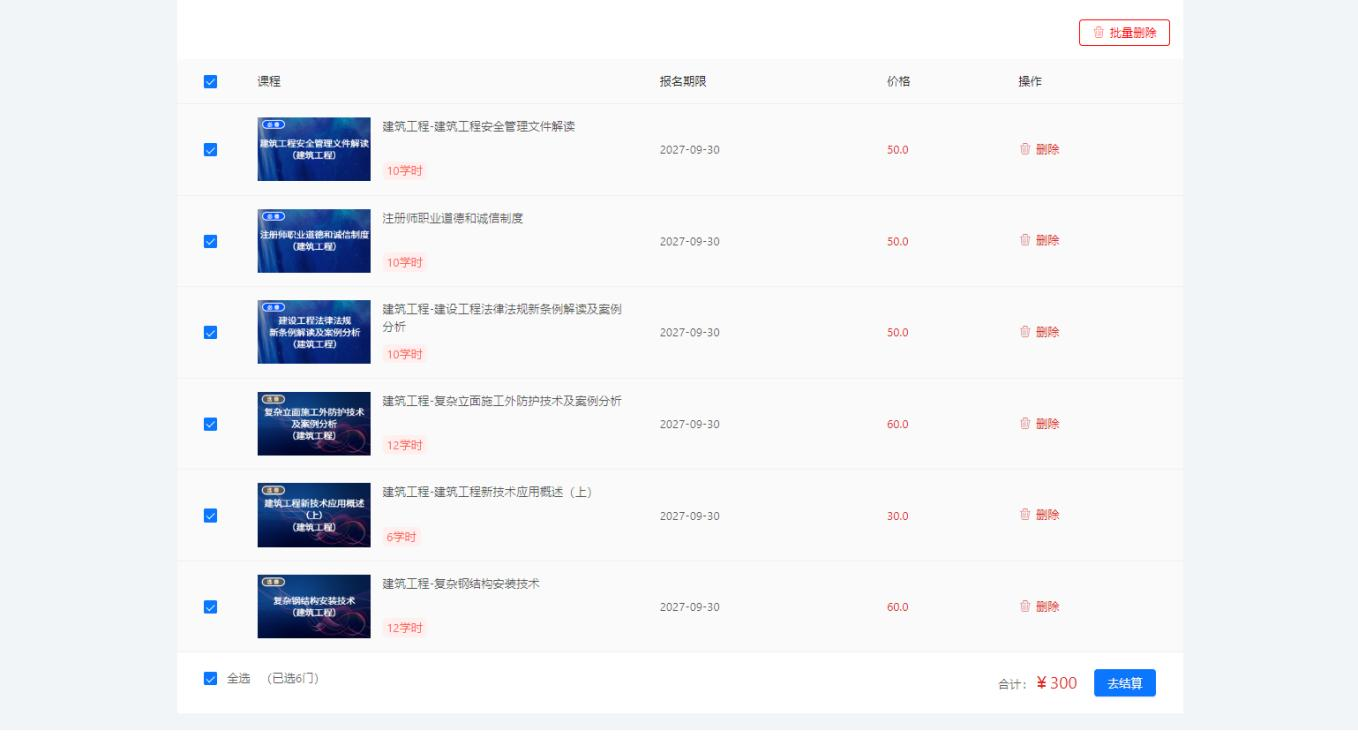
Task: Click the 6学时 tag
Action: coord(402,537)
